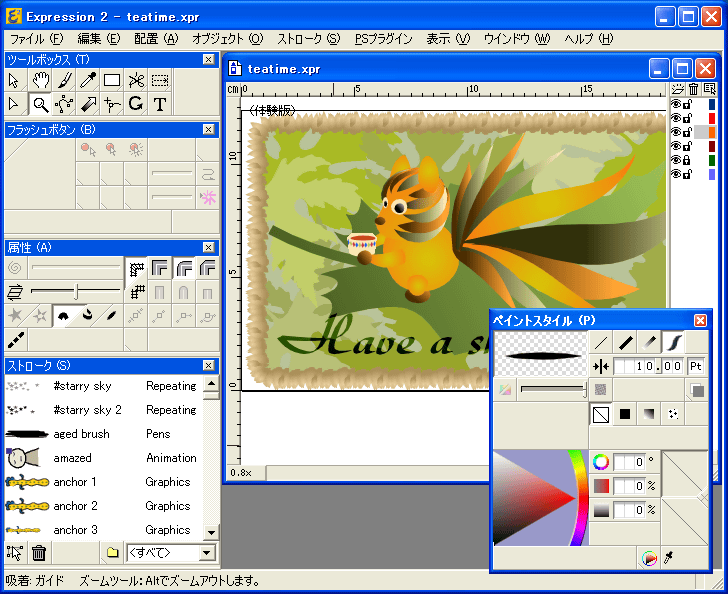The height and width of the screenshot is (594, 728).
Task: Select the gradient fill option in Paint Style
Action: click(x=649, y=414)
